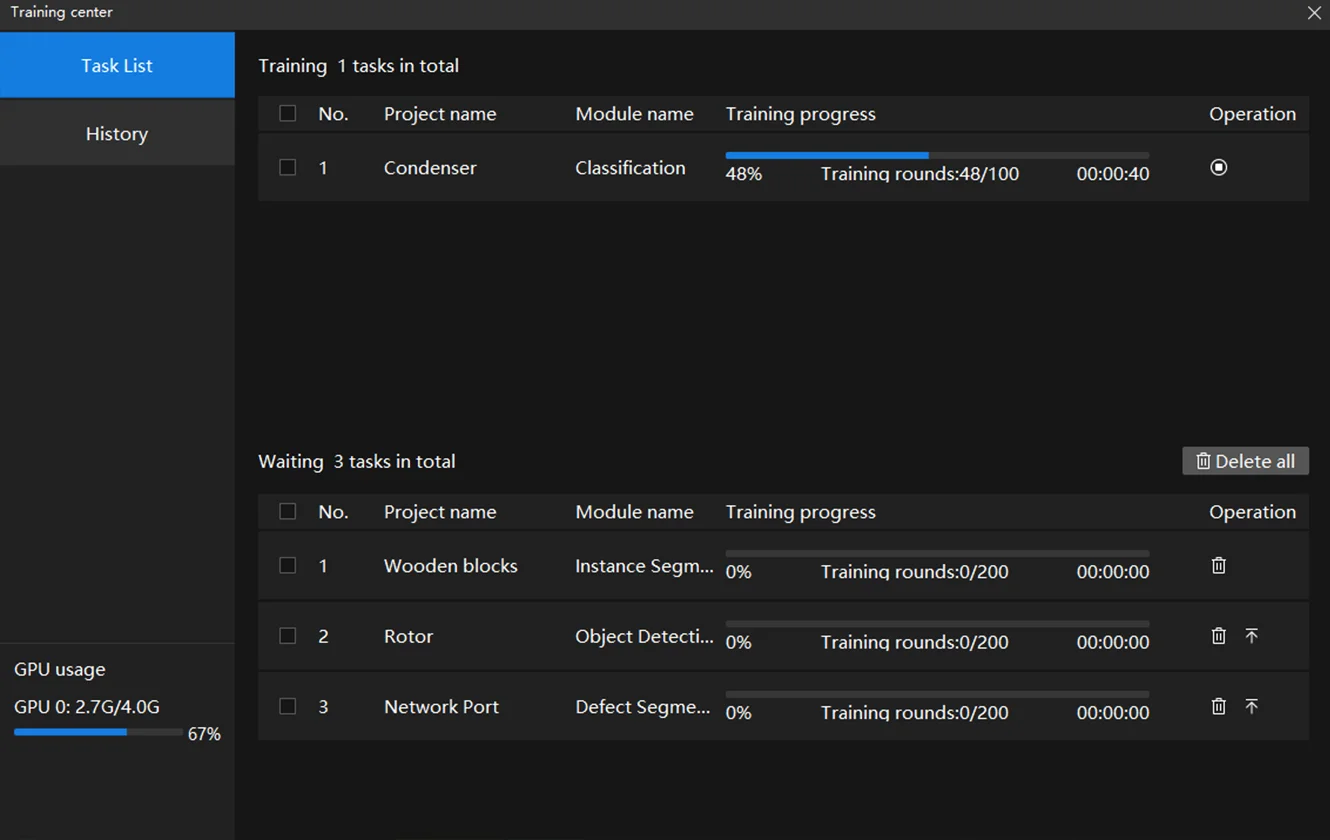Viewport: 1330px width, 840px height.
Task: Select all tasks in Training table header
Action: coord(287,113)
